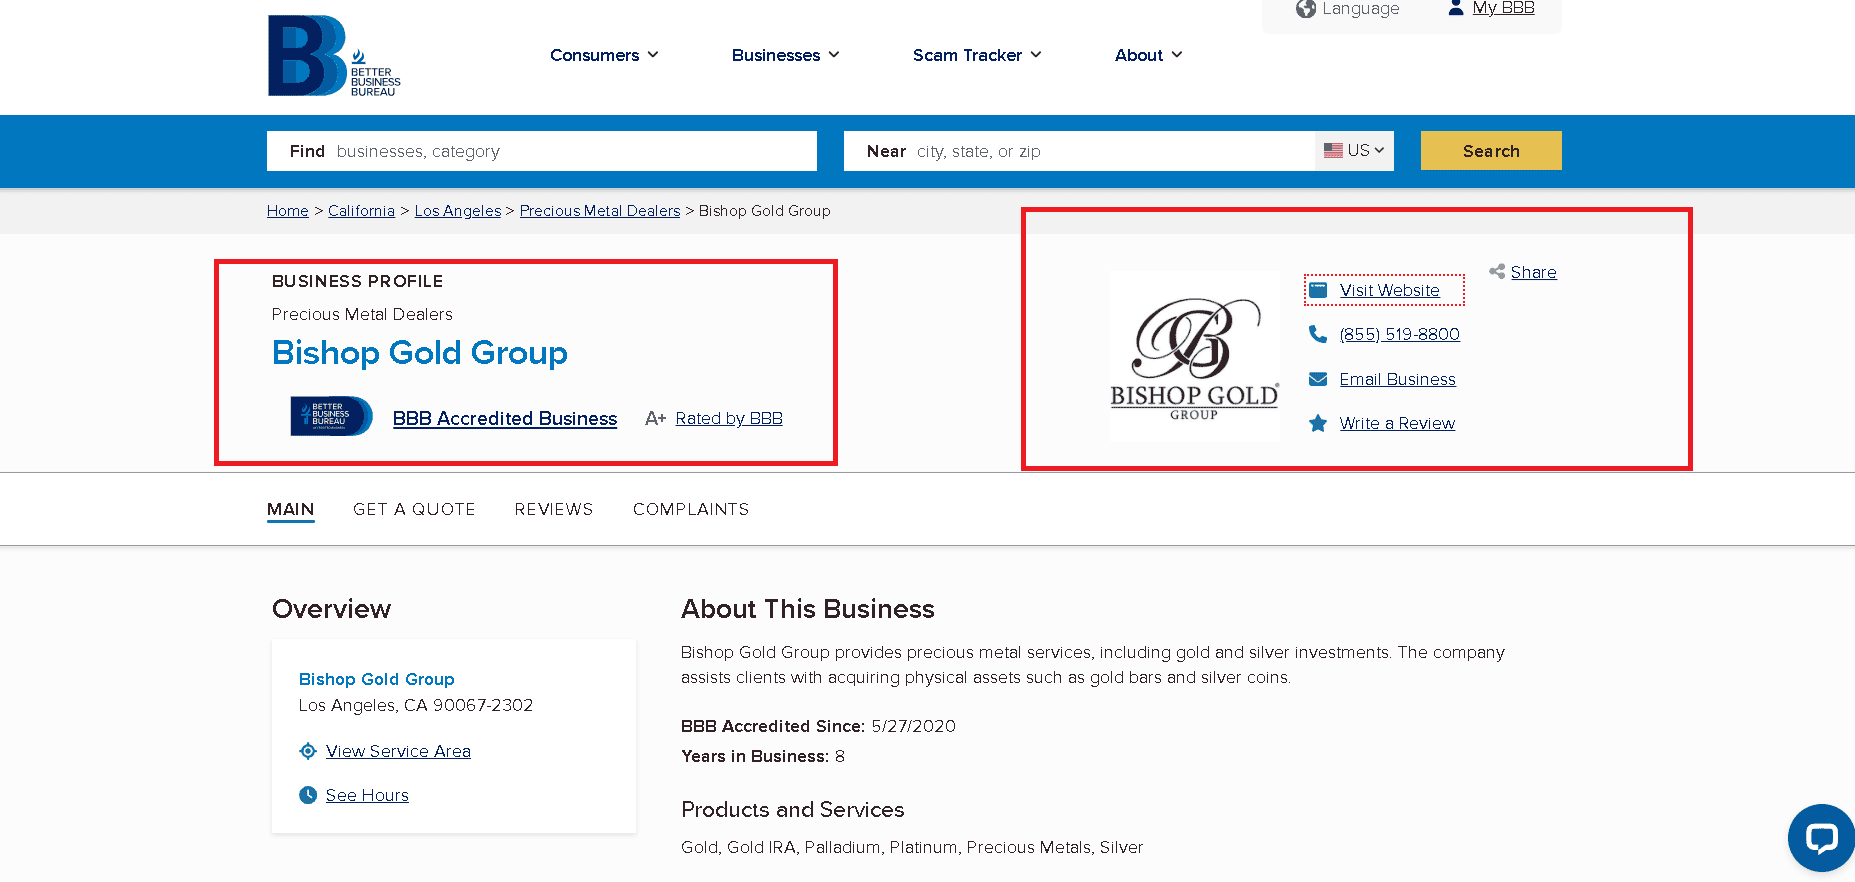Expand the Businesses menu
The height and width of the screenshot is (882, 1855).
pos(785,55)
